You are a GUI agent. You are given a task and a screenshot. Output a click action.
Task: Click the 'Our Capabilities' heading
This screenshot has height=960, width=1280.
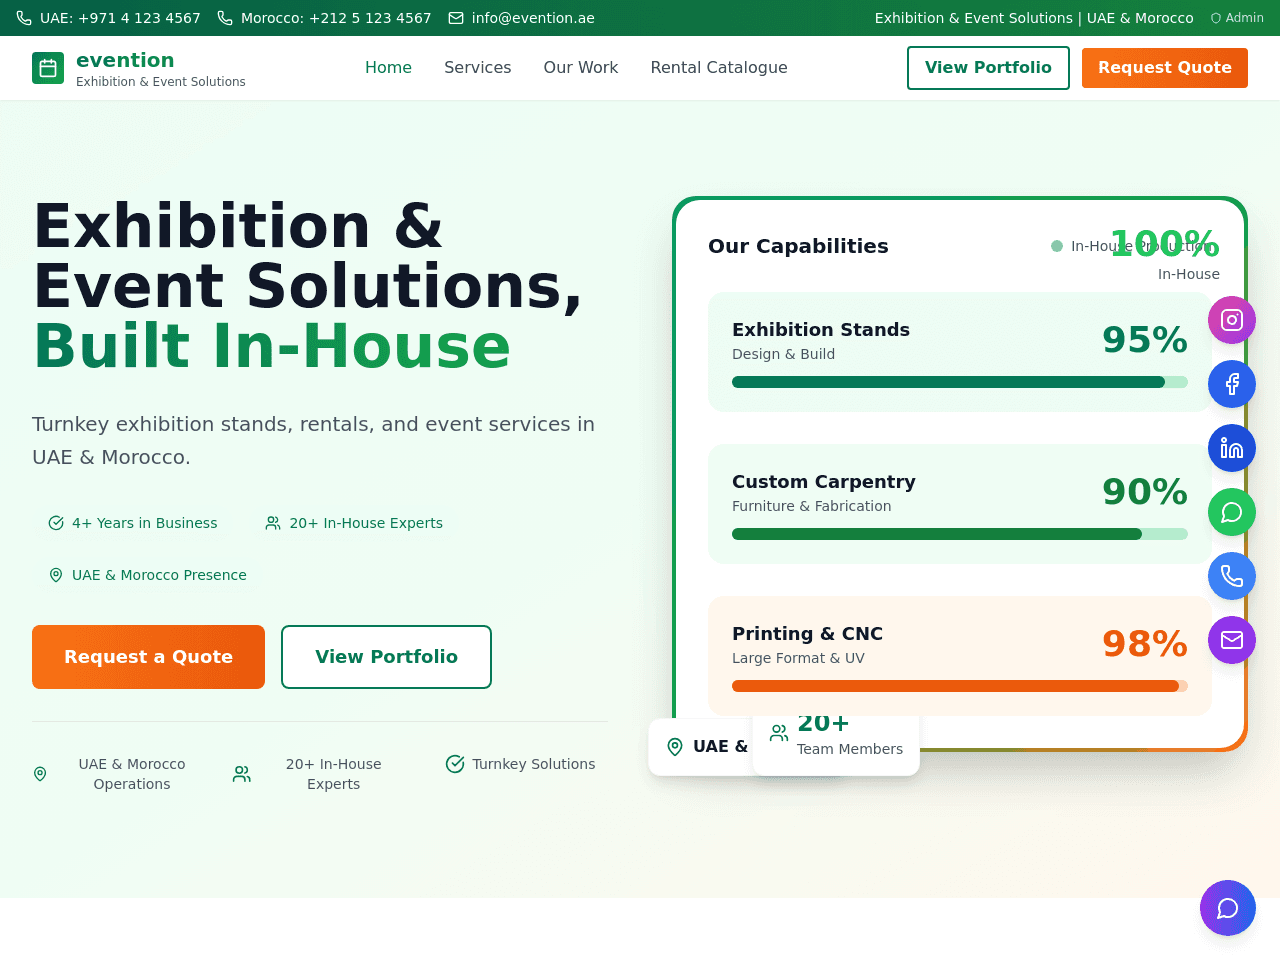point(798,246)
